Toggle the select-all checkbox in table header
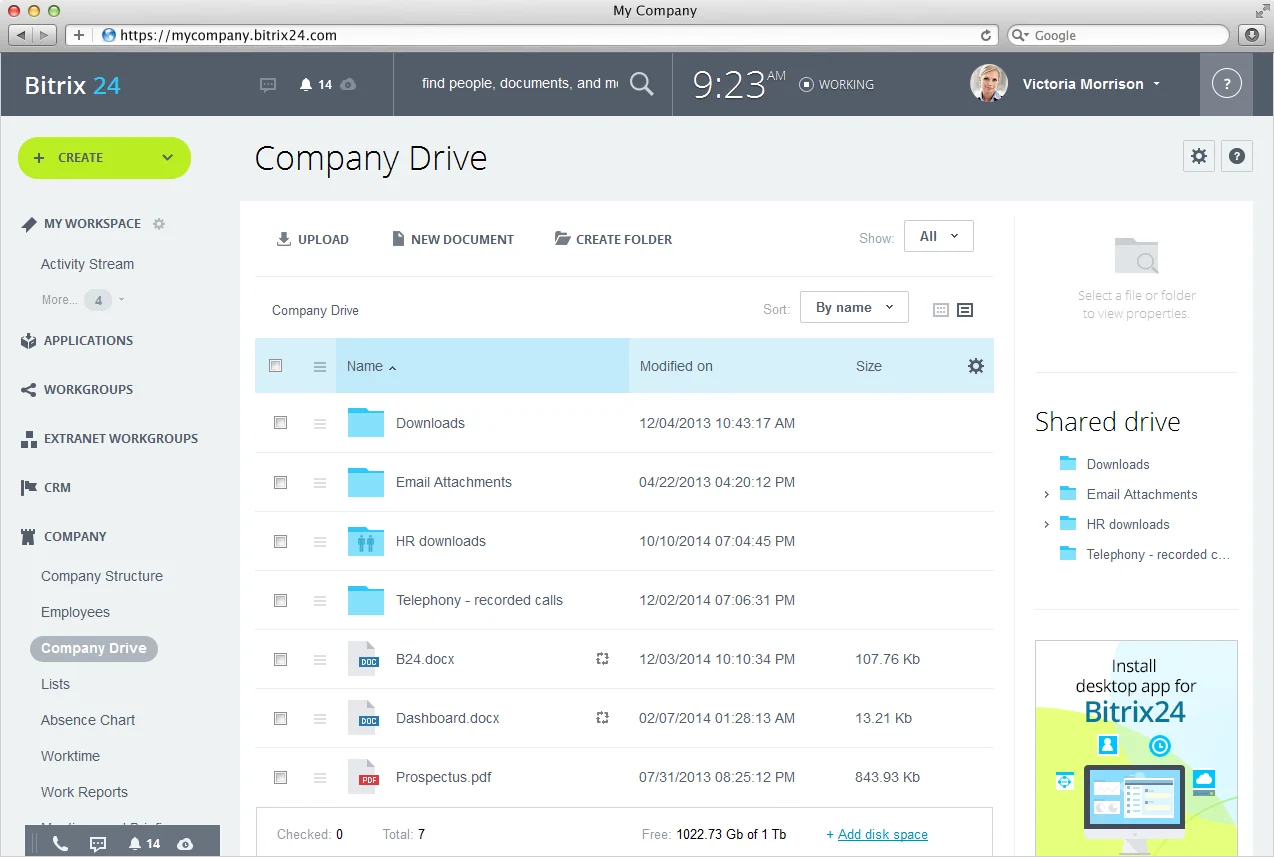This screenshot has width=1274, height=857. click(276, 366)
